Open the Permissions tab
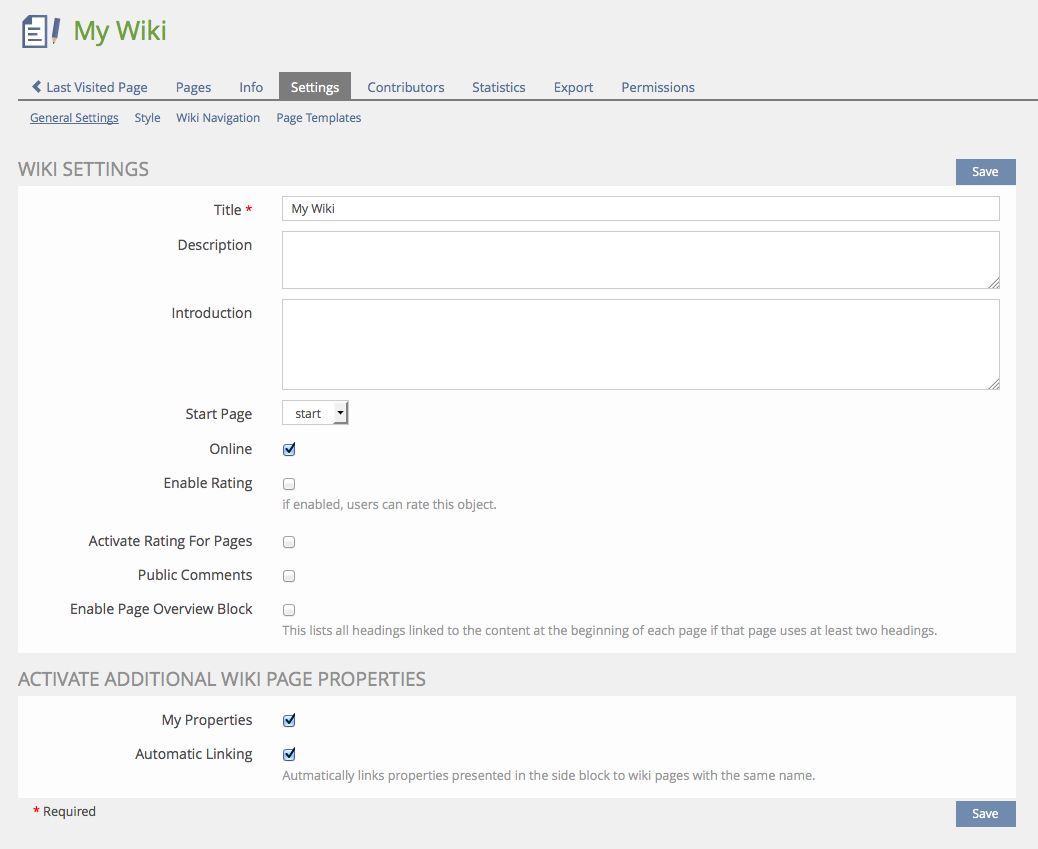Viewport: 1038px width, 849px height. pos(657,87)
